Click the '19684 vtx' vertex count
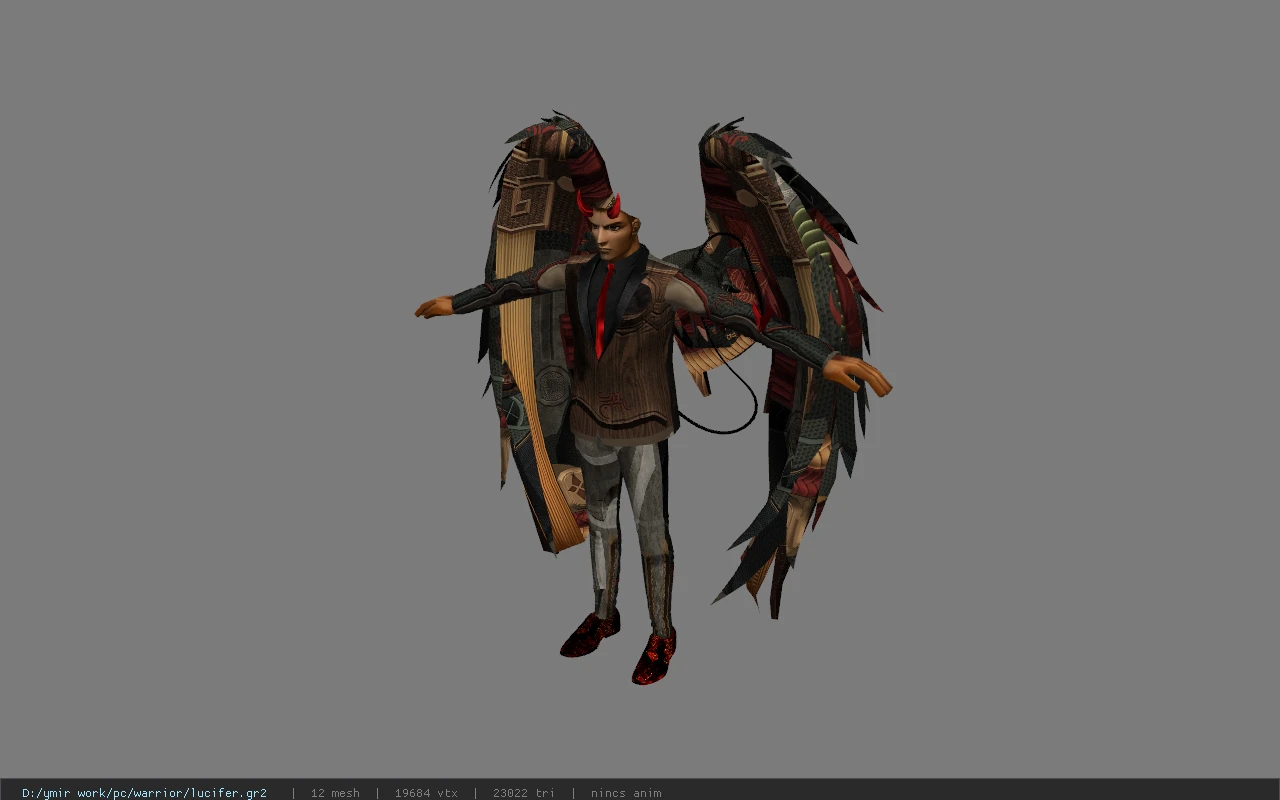The height and width of the screenshot is (800, 1280). 426,793
